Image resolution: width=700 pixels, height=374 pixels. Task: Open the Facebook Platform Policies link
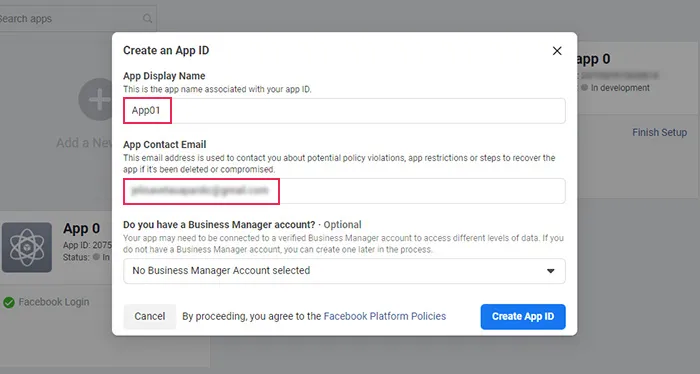(384, 316)
